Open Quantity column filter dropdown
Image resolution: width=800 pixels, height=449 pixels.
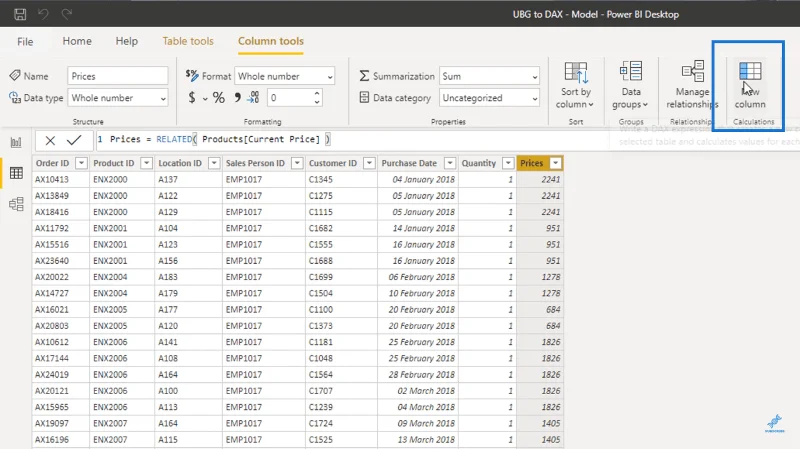click(x=508, y=163)
